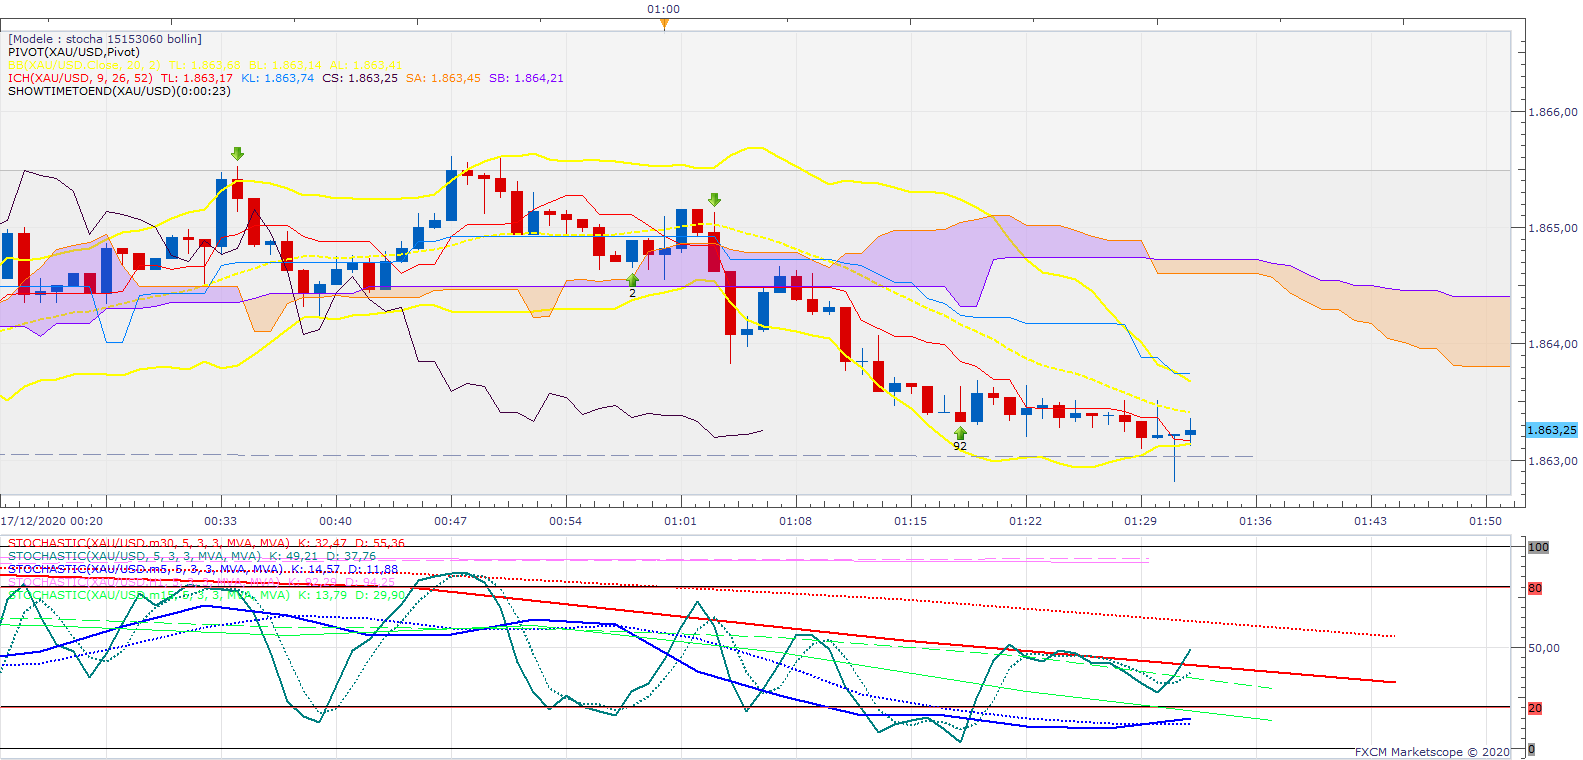Click the Ichimoku TL value 1.863,17
Viewport: 1583px width, 760px height.
(x=197, y=78)
